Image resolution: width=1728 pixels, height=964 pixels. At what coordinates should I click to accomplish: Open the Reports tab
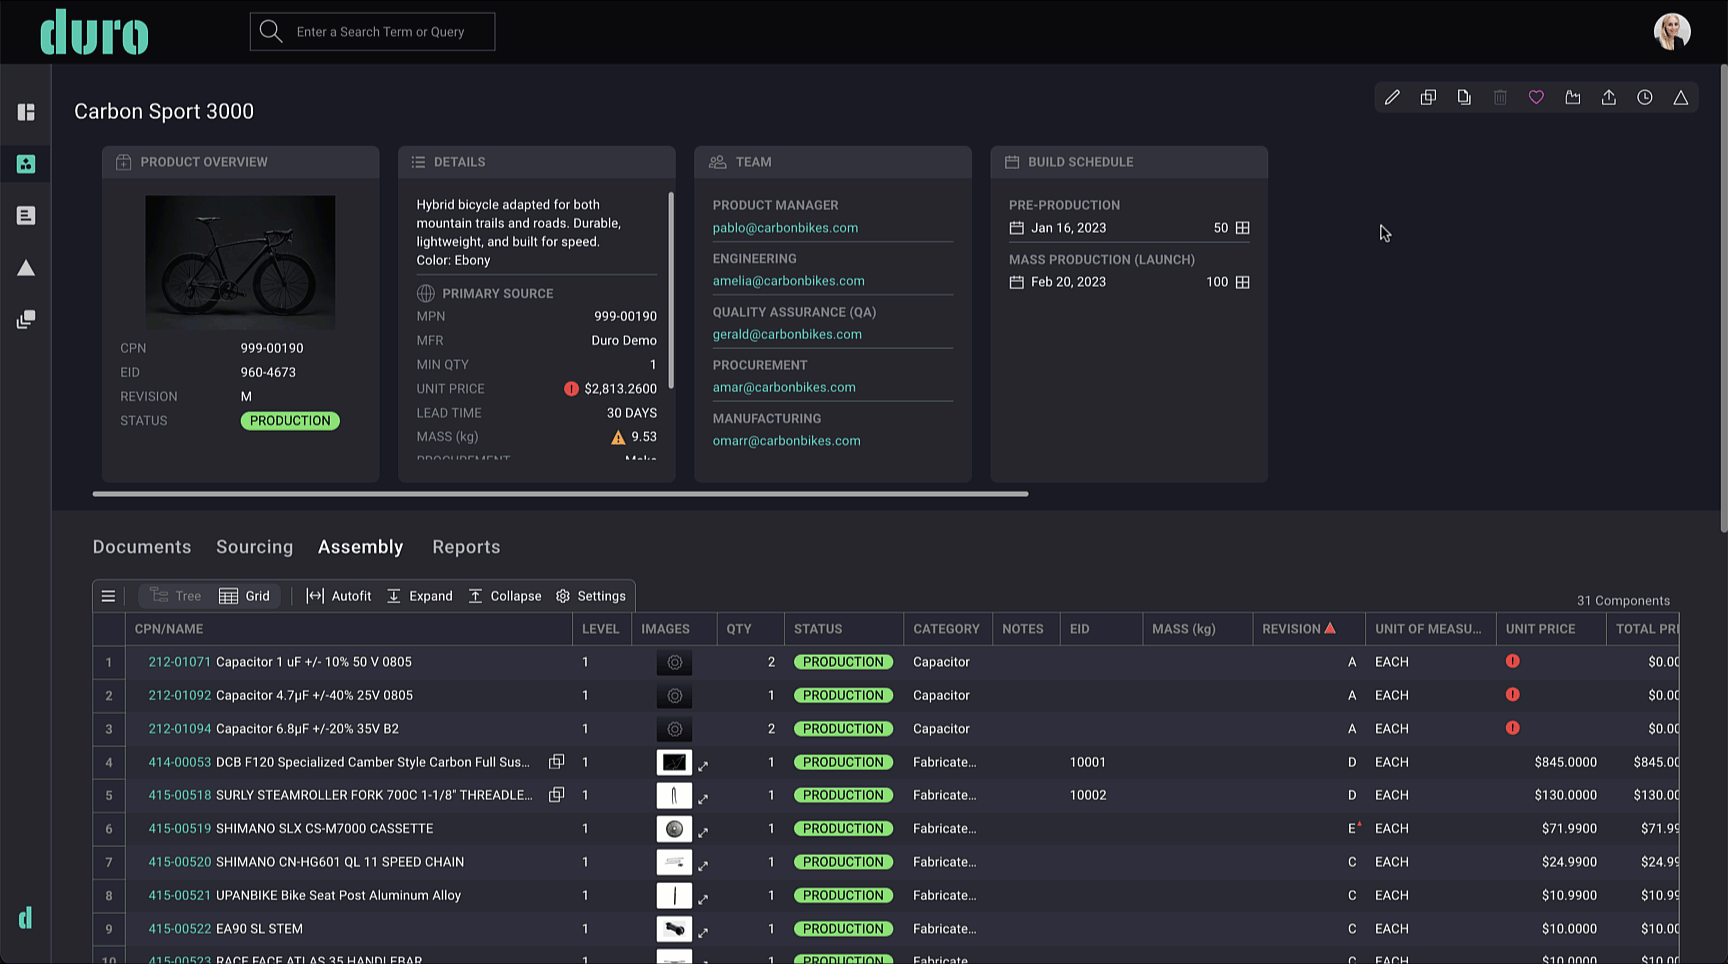[466, 547]
